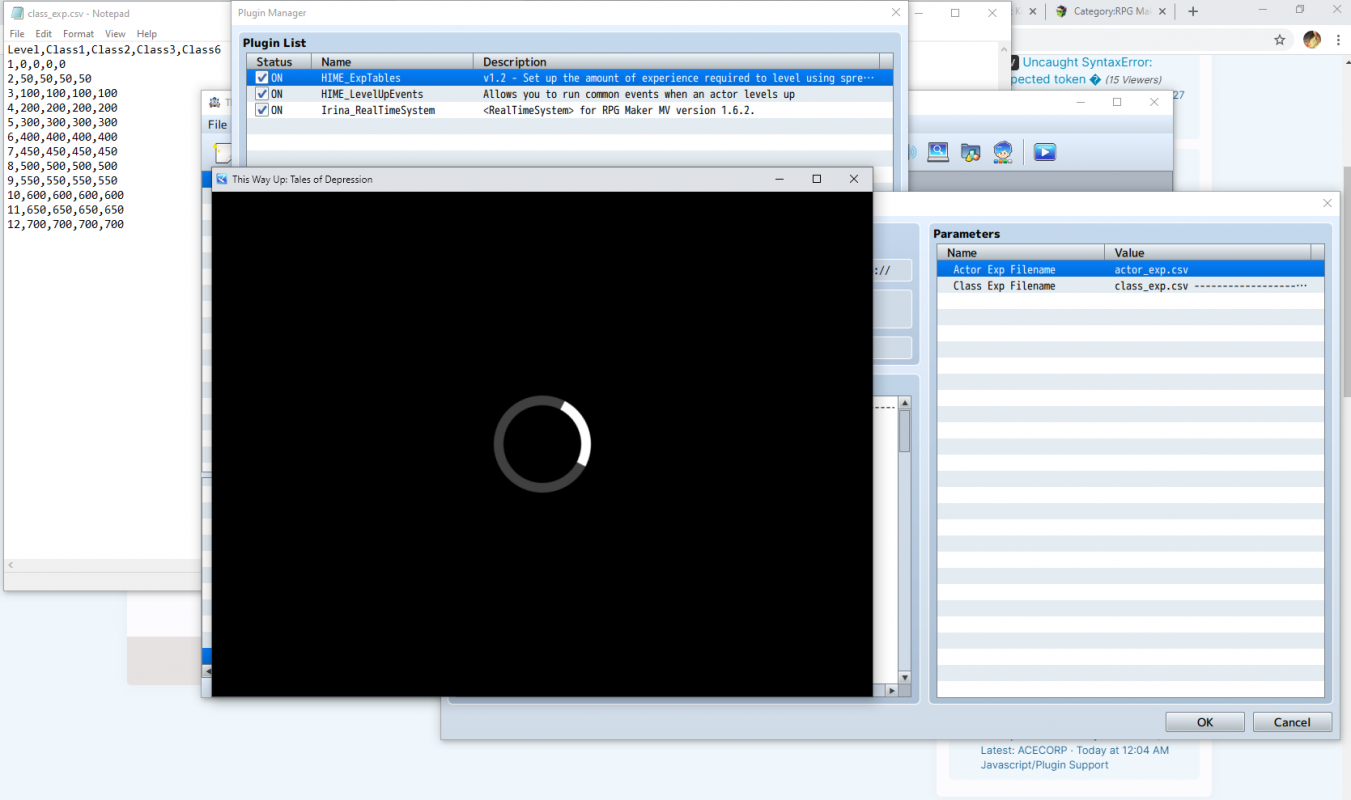Open the Javascript/Plugin Support forum link
1351x800 pixels.
click(1044, 765)
